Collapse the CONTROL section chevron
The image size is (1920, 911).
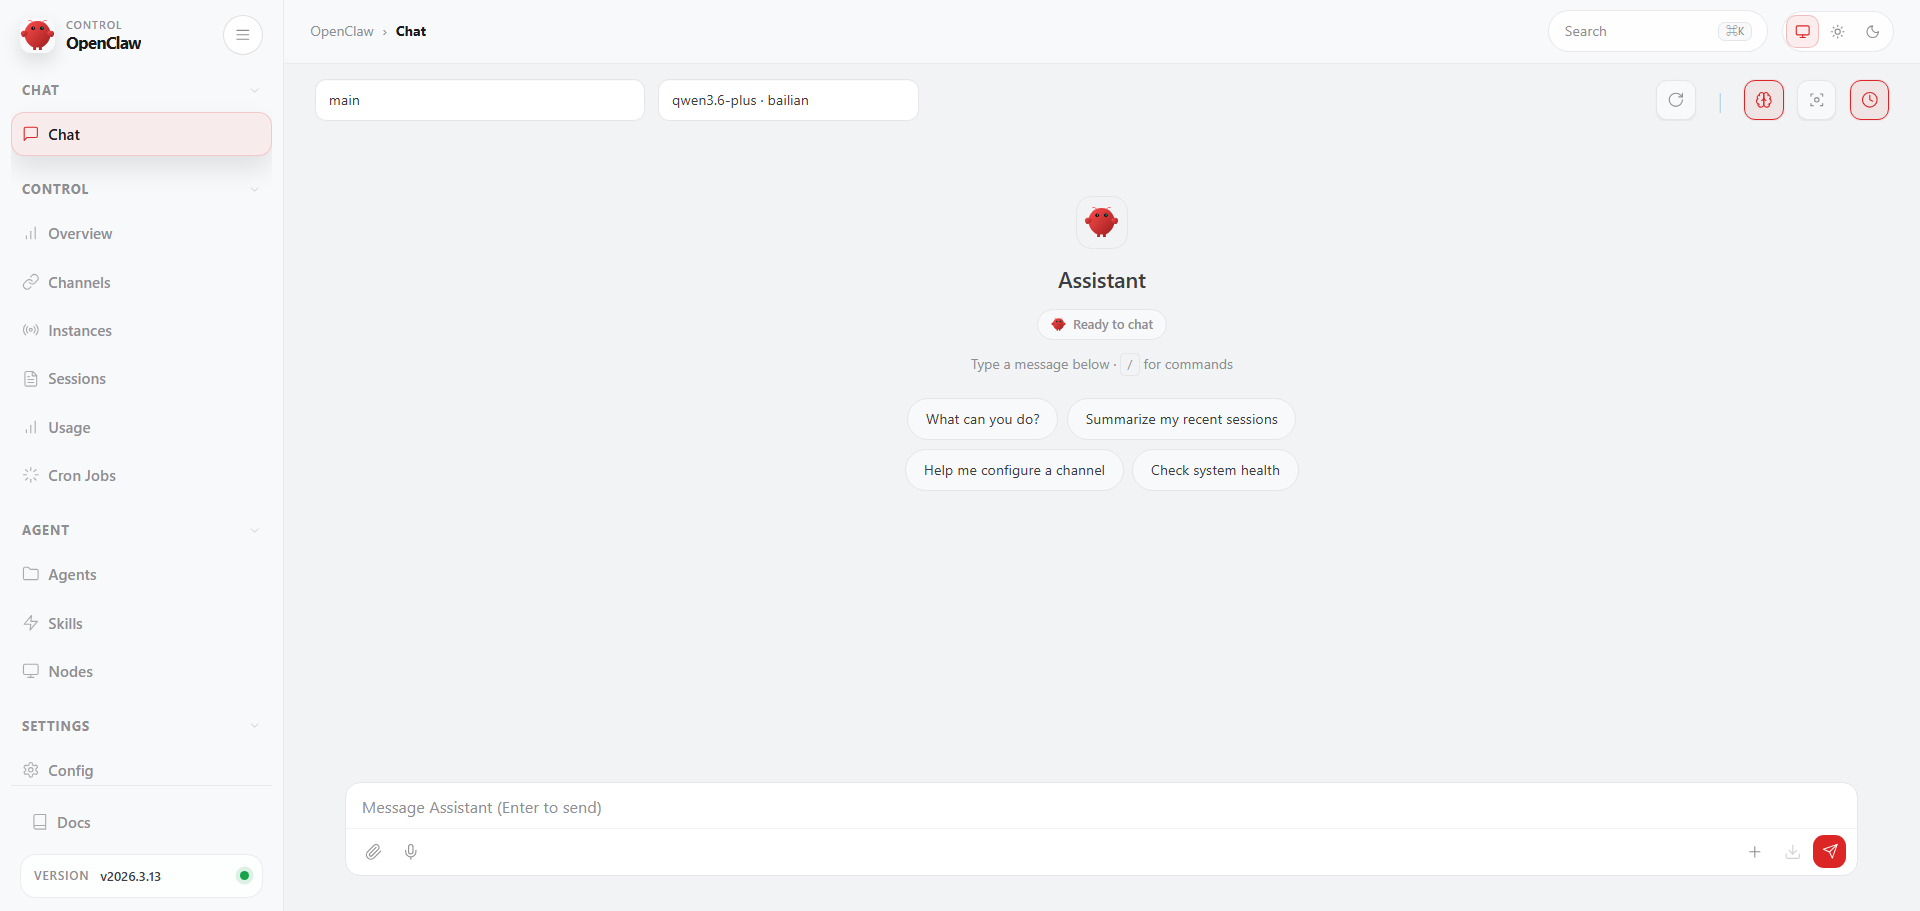[254, 190]
